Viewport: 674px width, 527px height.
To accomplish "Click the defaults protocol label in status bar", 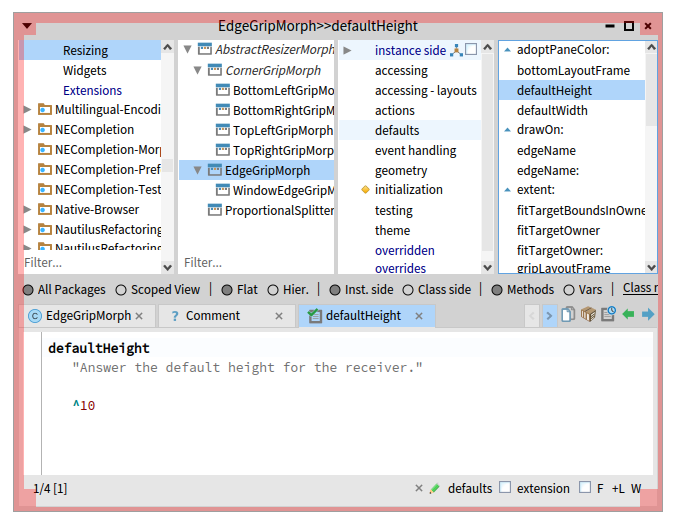I will 470,488.
